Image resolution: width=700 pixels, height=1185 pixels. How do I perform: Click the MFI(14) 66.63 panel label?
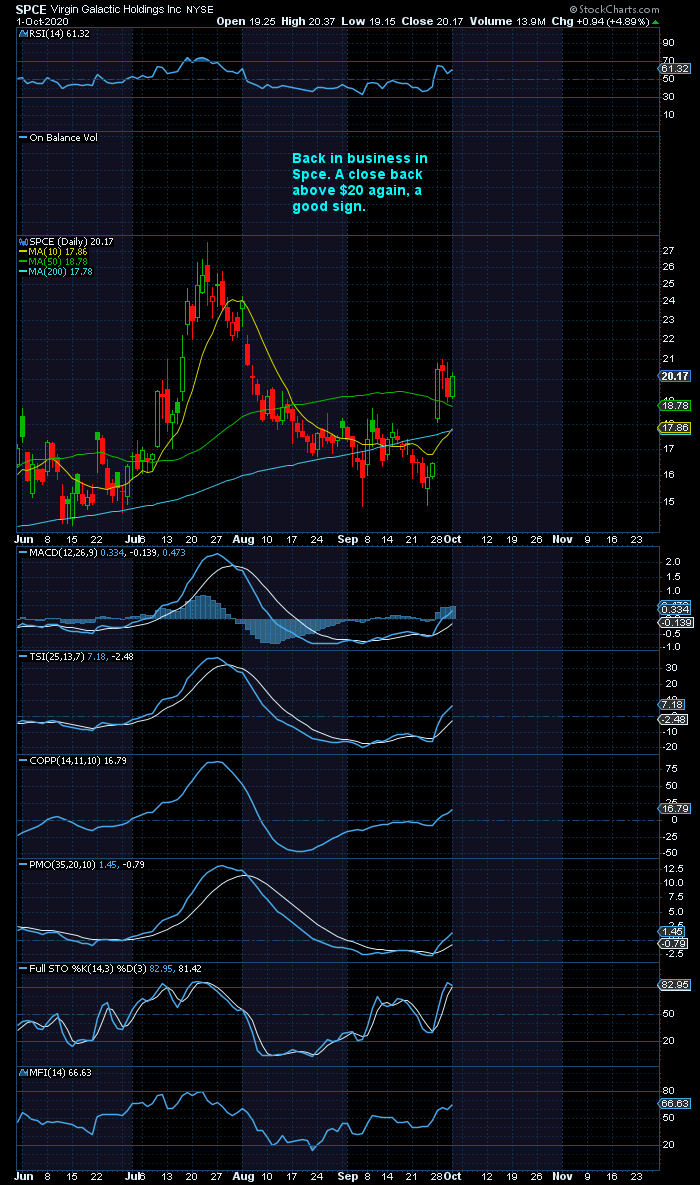(55, 1072)
